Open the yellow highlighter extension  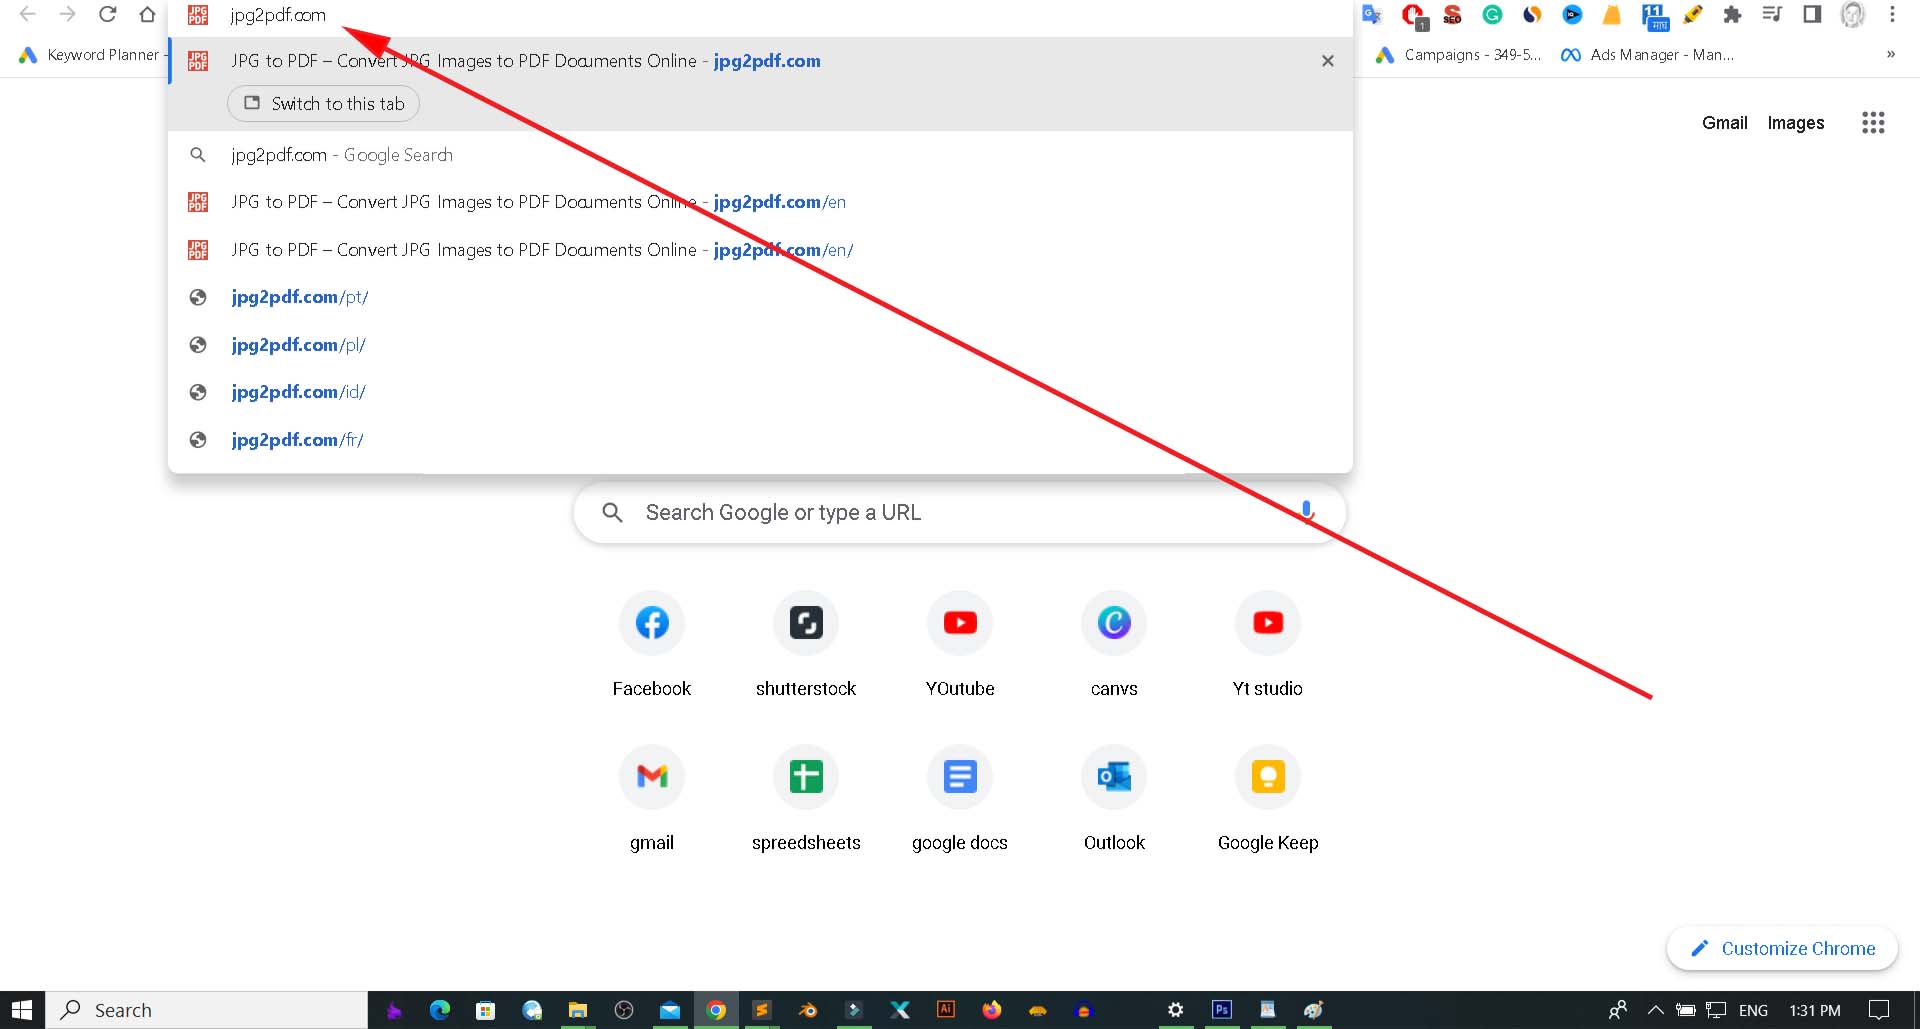click(x=1692, y=14)
